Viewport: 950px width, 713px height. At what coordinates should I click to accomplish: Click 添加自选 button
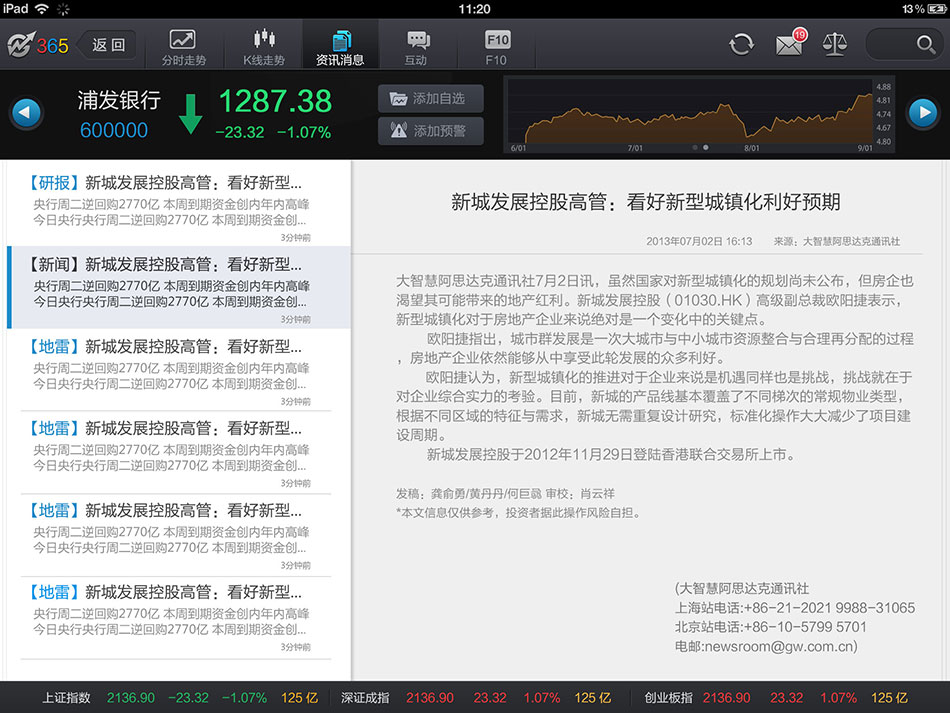431,99
